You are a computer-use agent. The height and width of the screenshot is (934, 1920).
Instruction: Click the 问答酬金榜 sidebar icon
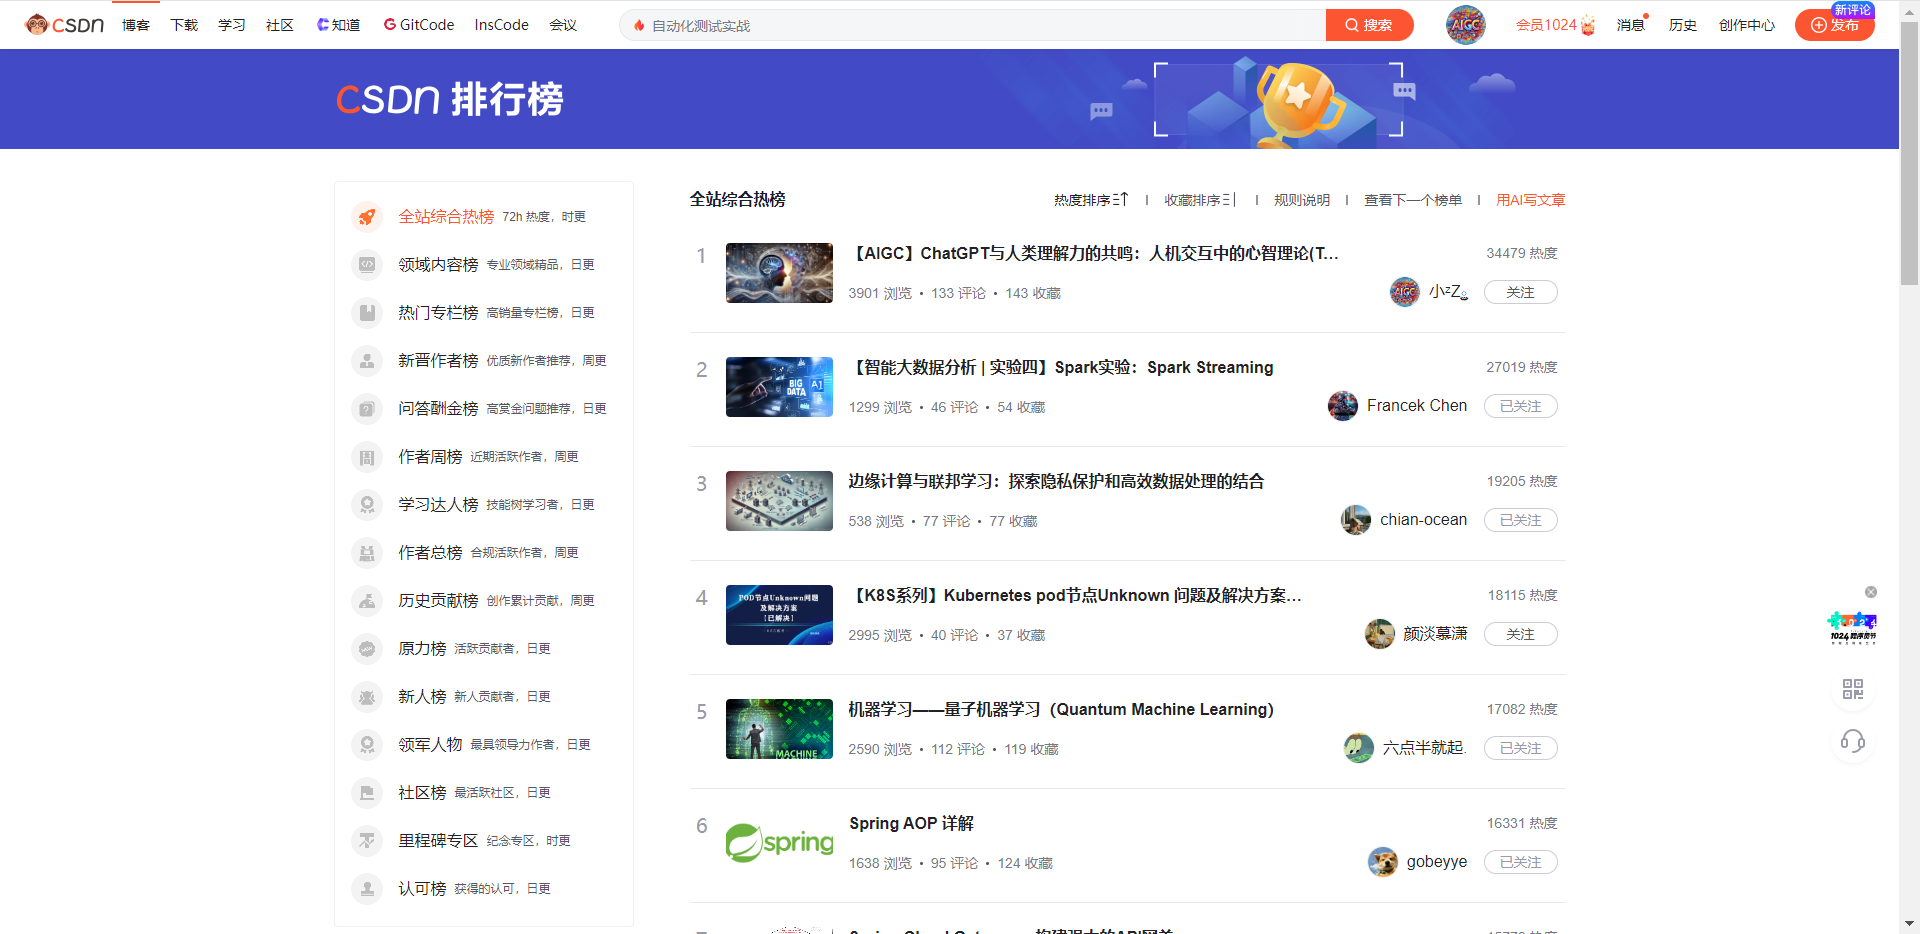click(x=367, y=409)
